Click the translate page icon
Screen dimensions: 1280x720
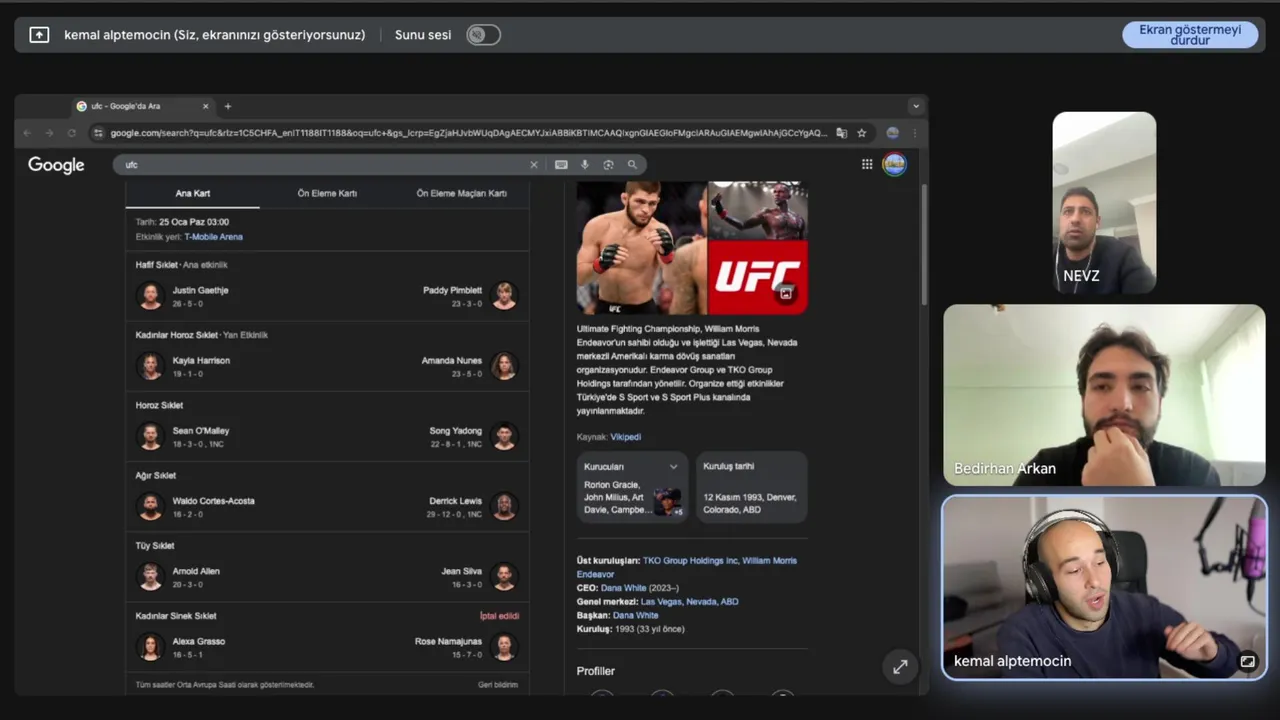click(842, 133)
